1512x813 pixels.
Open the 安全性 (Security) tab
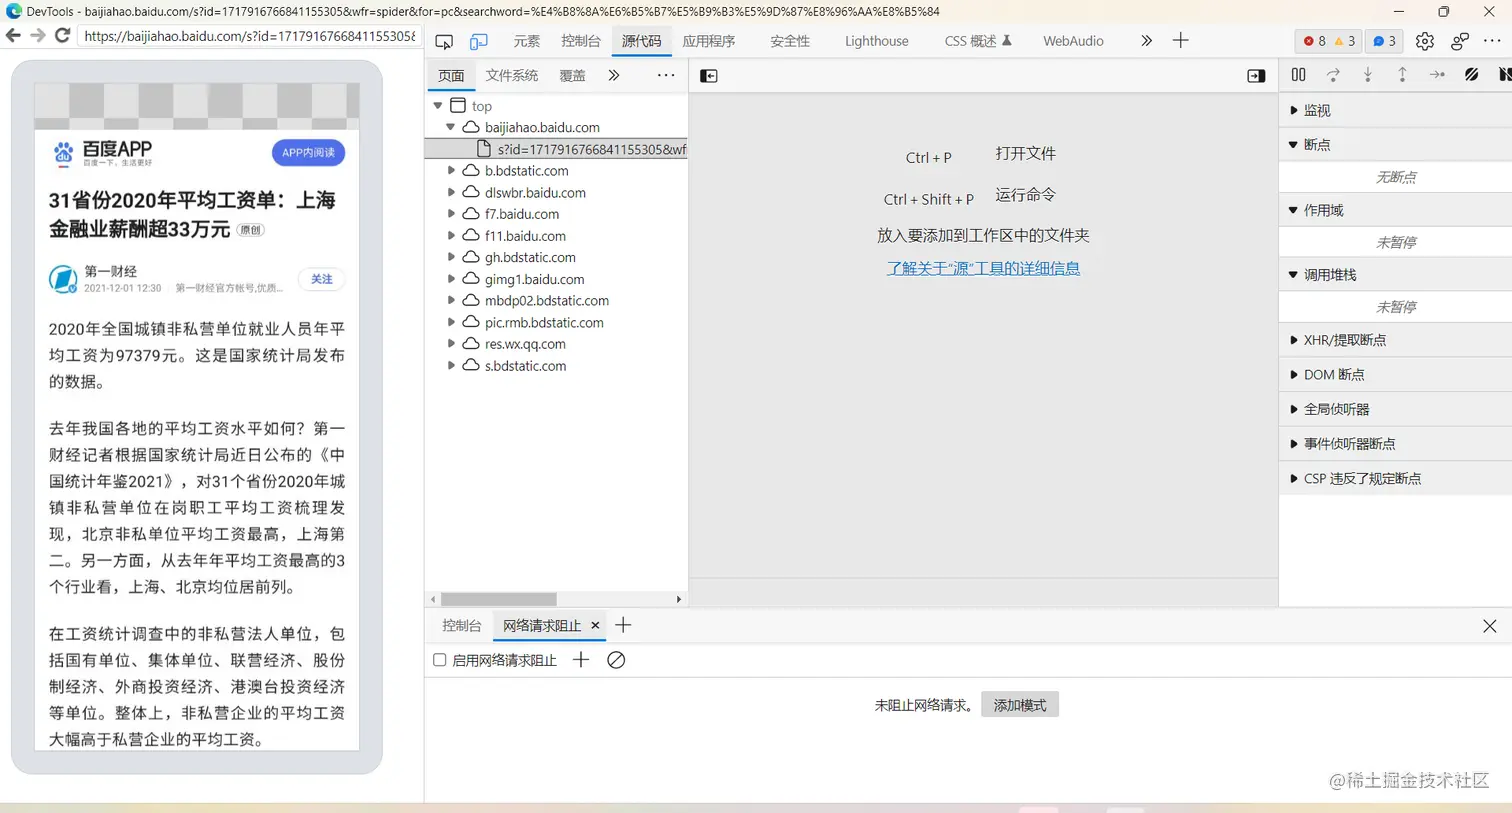(x=790, y=41)
